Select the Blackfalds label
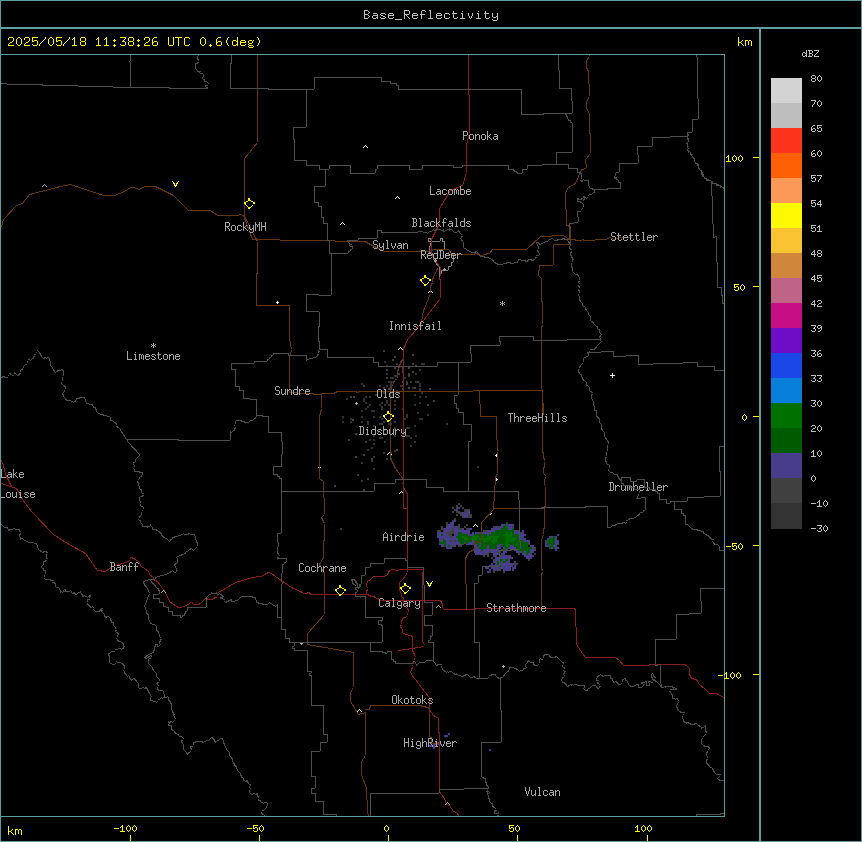Screen dimensions: 862x842 click(441, 223)
